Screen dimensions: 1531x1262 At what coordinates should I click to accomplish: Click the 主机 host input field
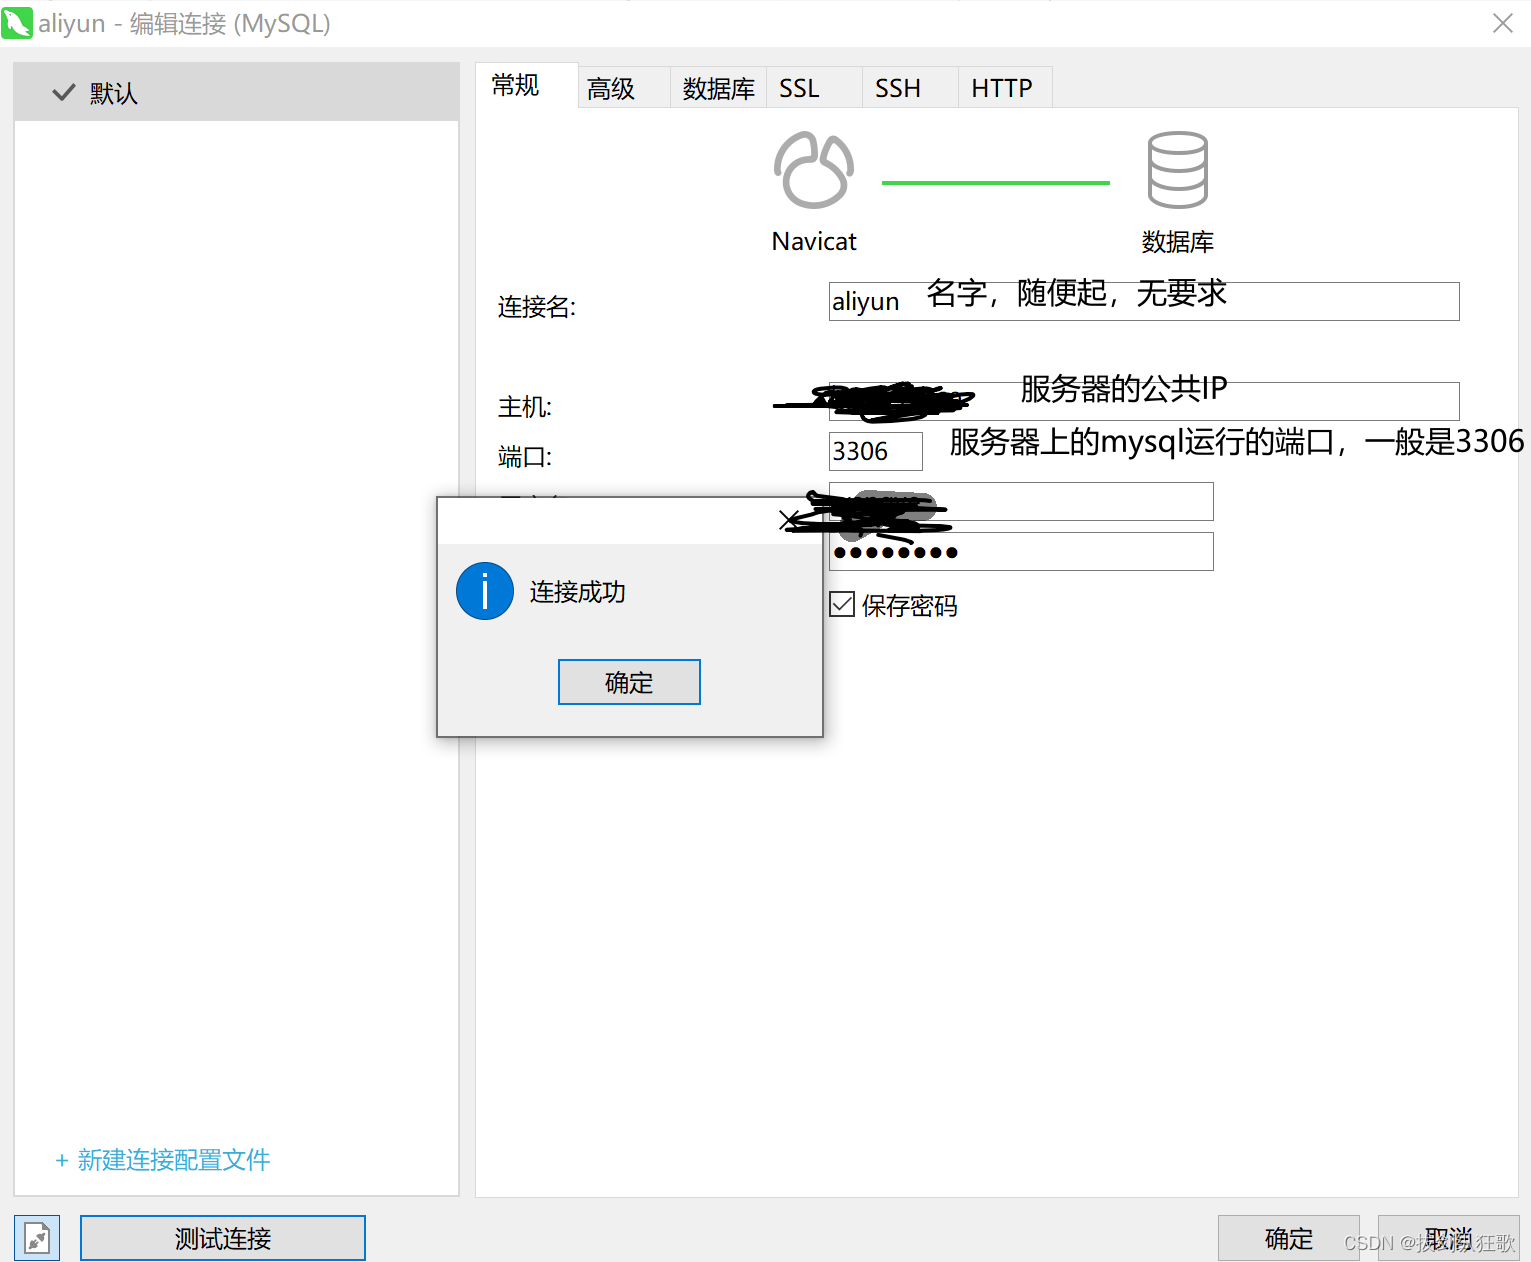1144,401
